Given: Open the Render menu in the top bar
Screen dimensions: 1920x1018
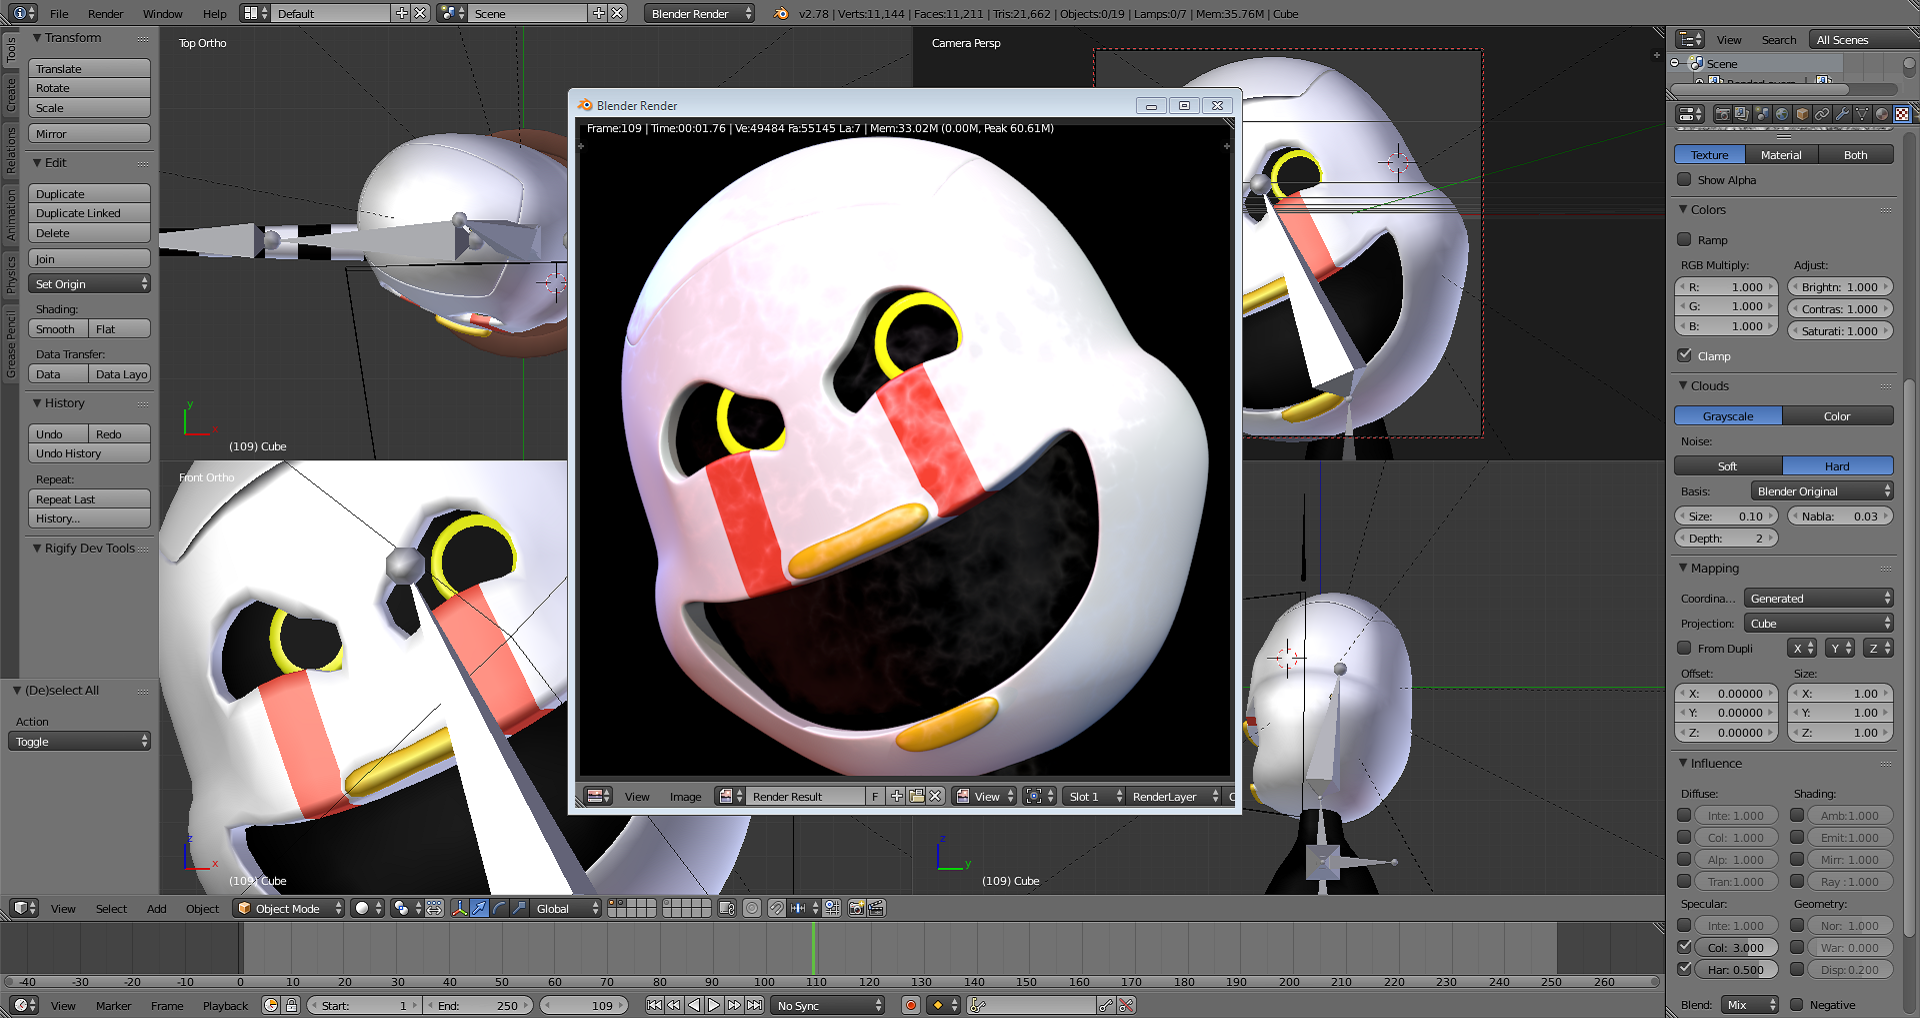Looking at the screenshot, I should [x=105, y=14].
